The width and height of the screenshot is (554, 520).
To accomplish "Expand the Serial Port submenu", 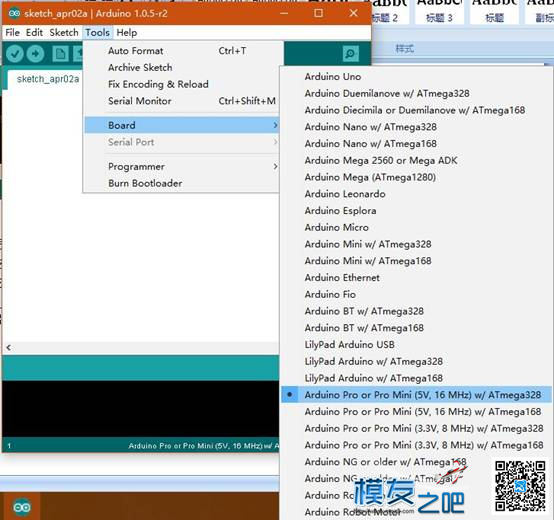I will point(183,142).
